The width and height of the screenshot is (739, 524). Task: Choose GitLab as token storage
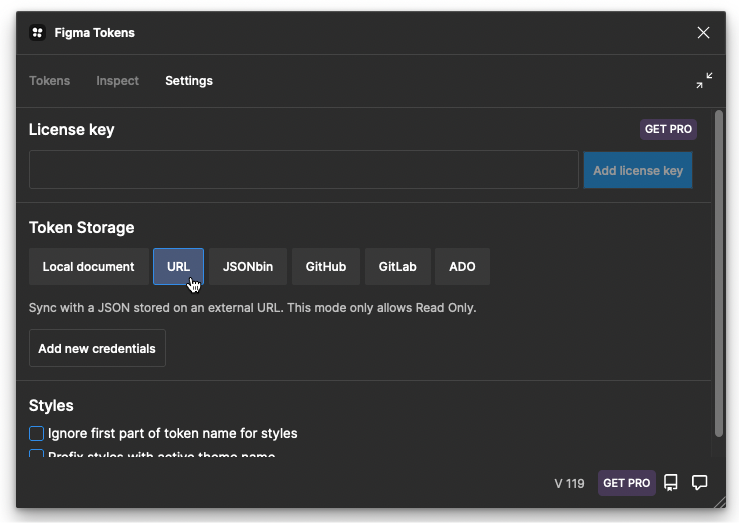point(398,267)
